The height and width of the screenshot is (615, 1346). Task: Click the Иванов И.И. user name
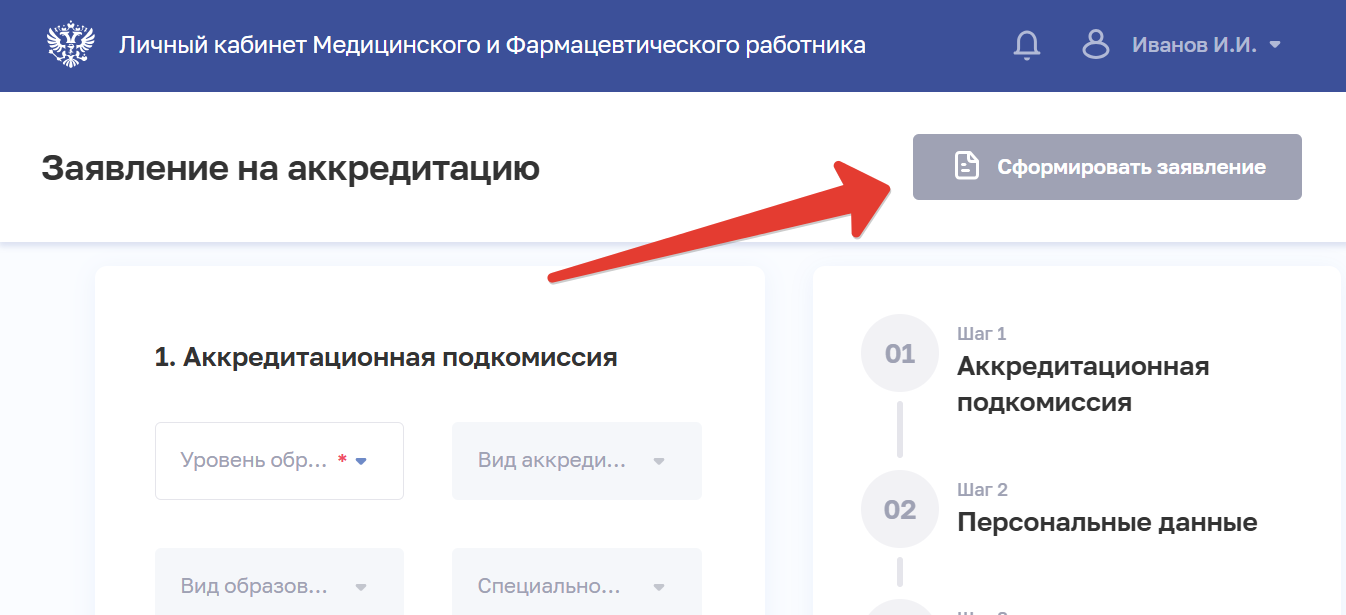[1194, 45]
